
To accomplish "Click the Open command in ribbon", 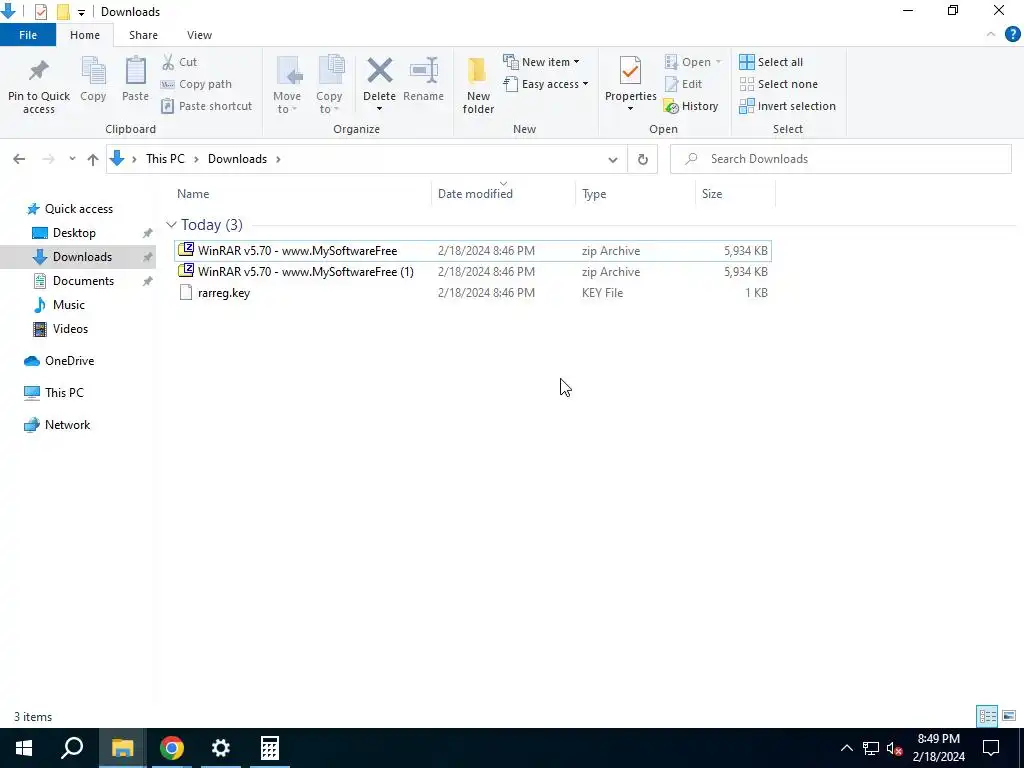I will tap(693, 62).
